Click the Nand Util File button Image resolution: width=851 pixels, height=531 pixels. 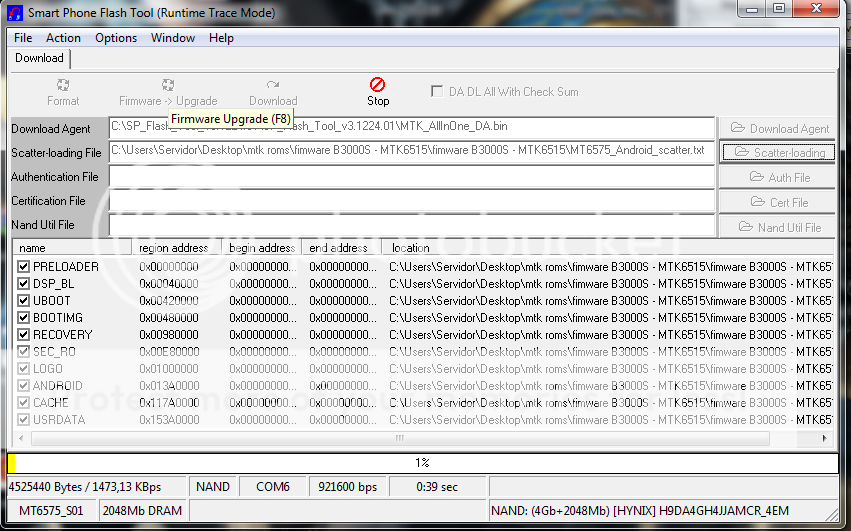click(x=778, y=227)
